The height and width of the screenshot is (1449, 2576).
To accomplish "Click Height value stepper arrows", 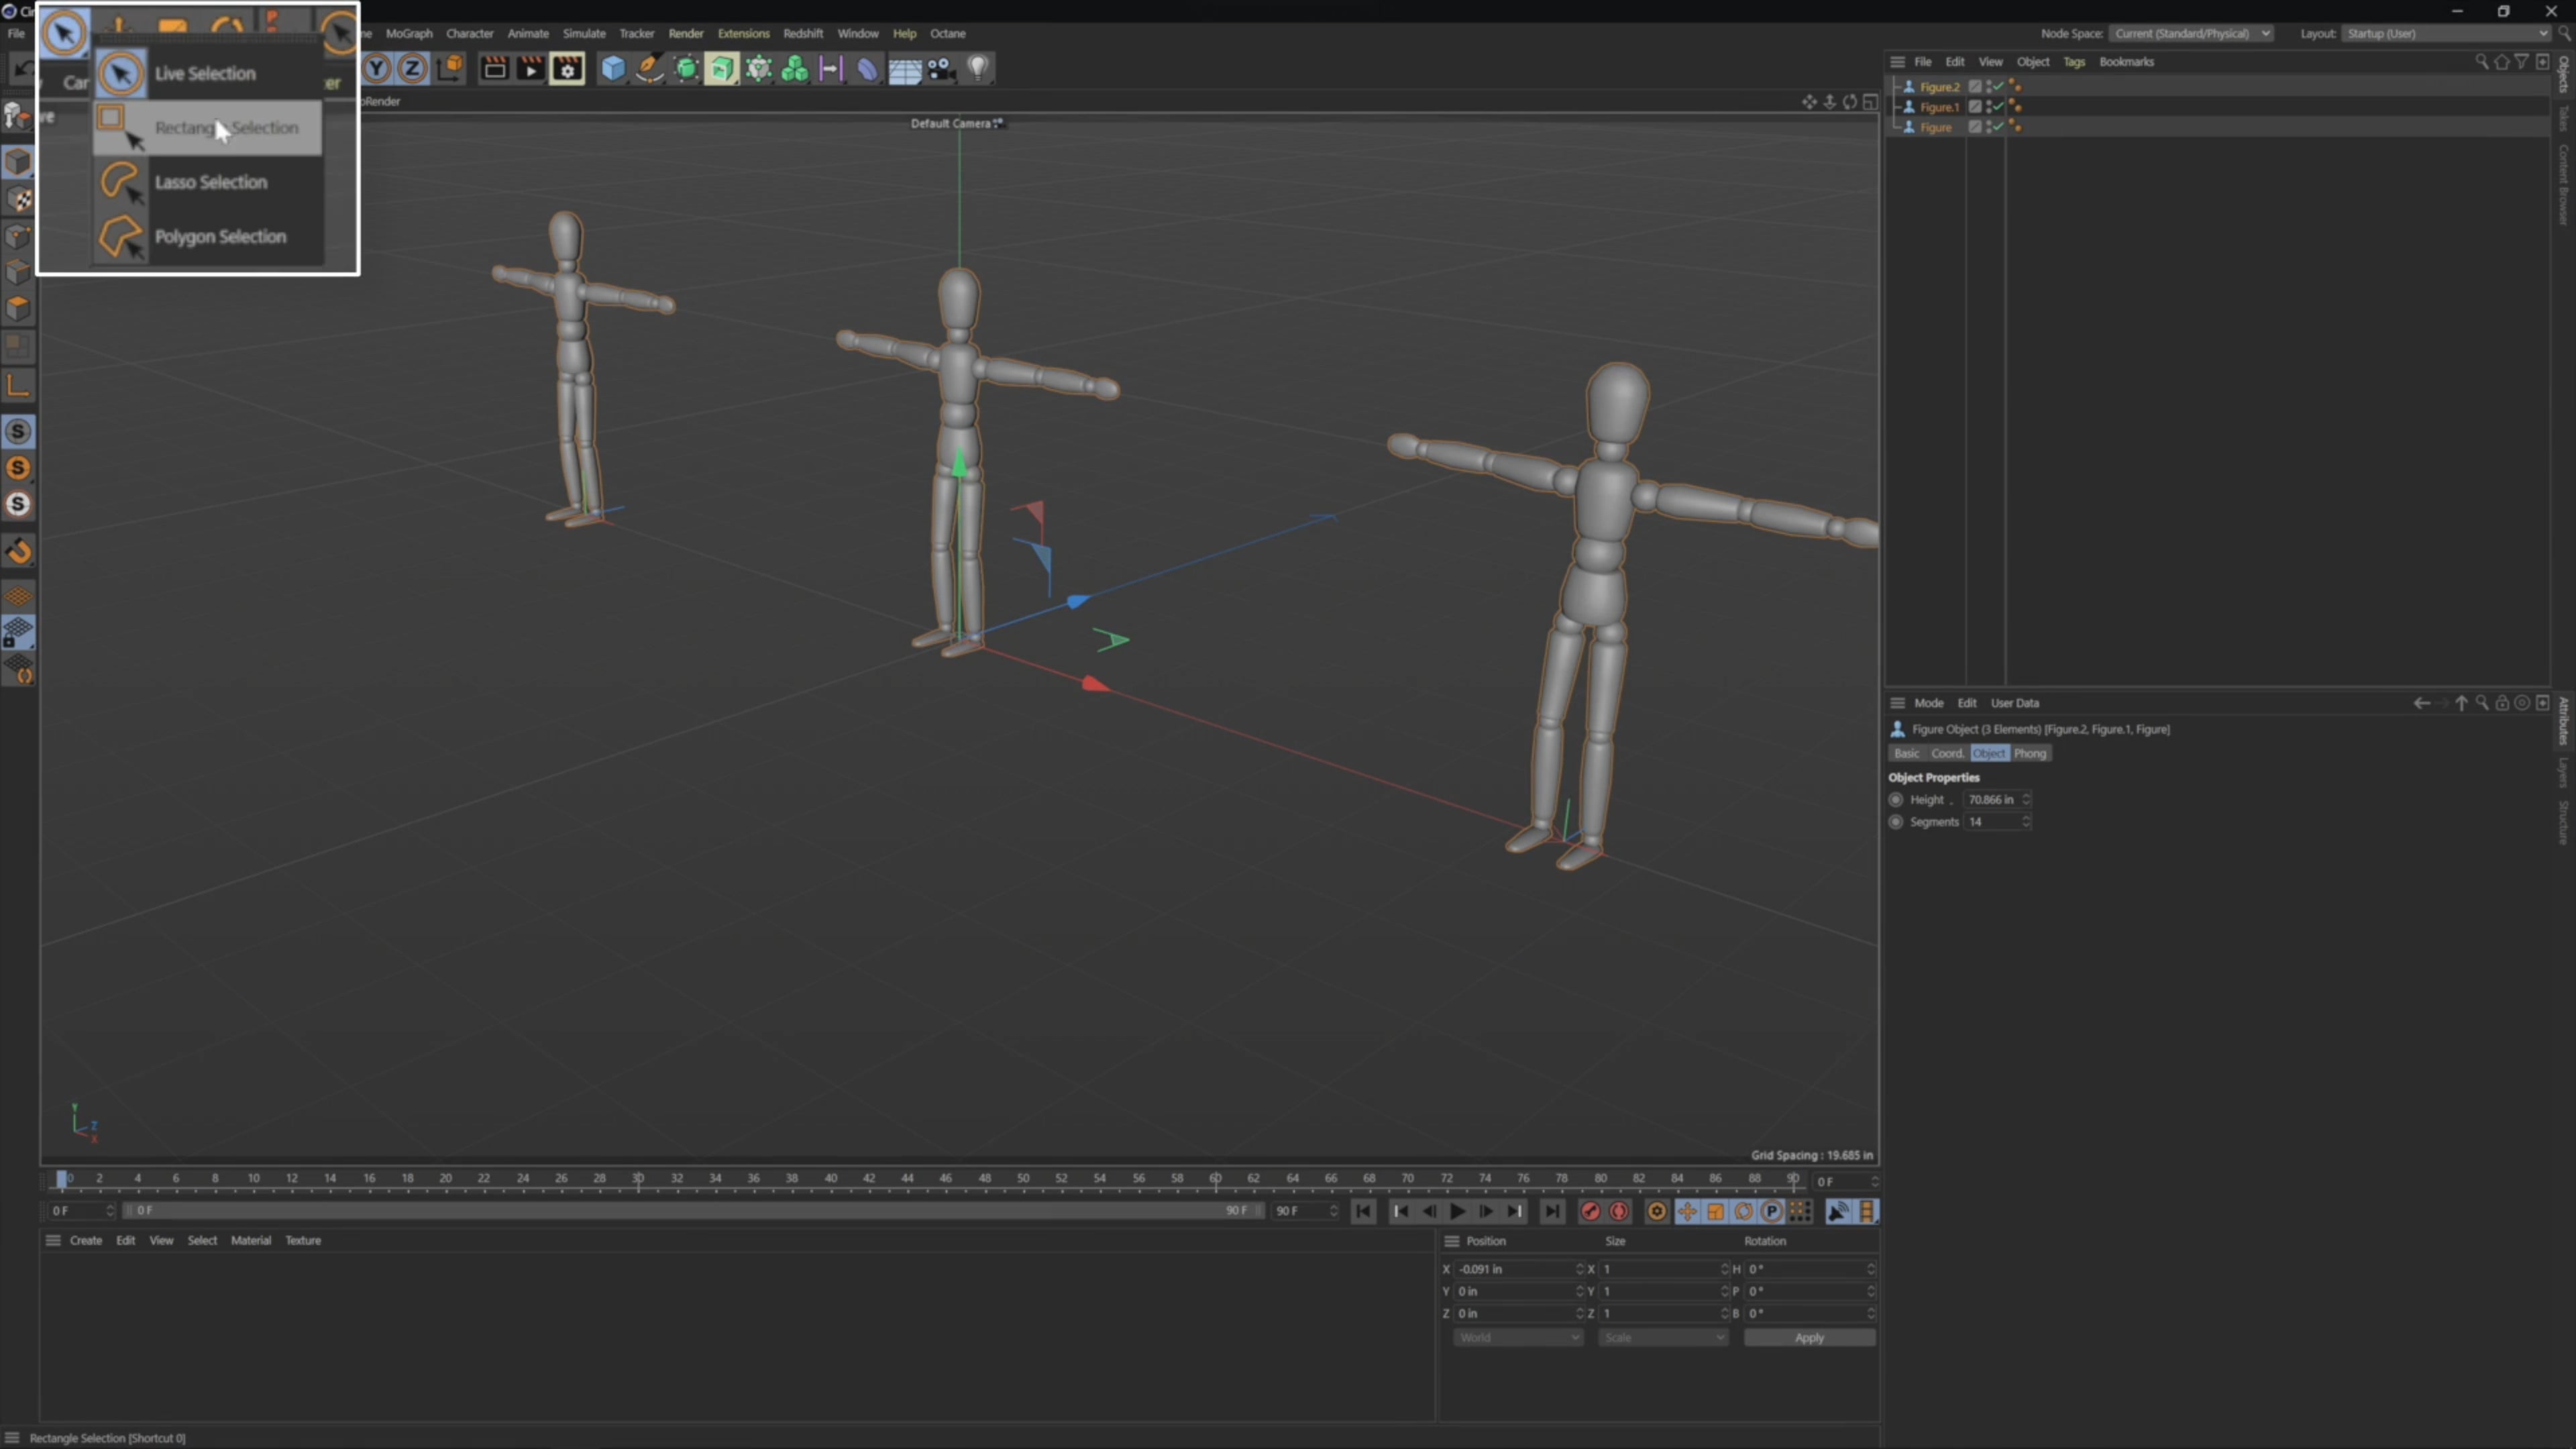I will coord(2026,799).
